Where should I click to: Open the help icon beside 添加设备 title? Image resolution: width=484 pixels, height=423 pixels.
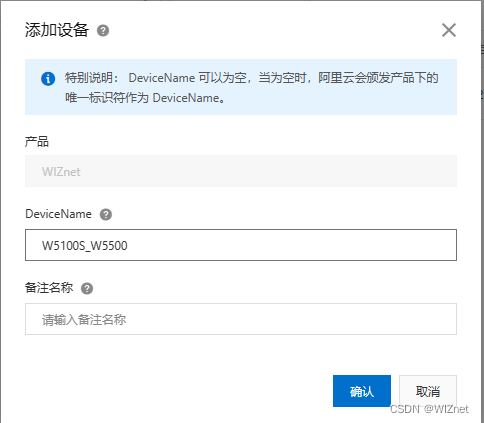point(103,31)
